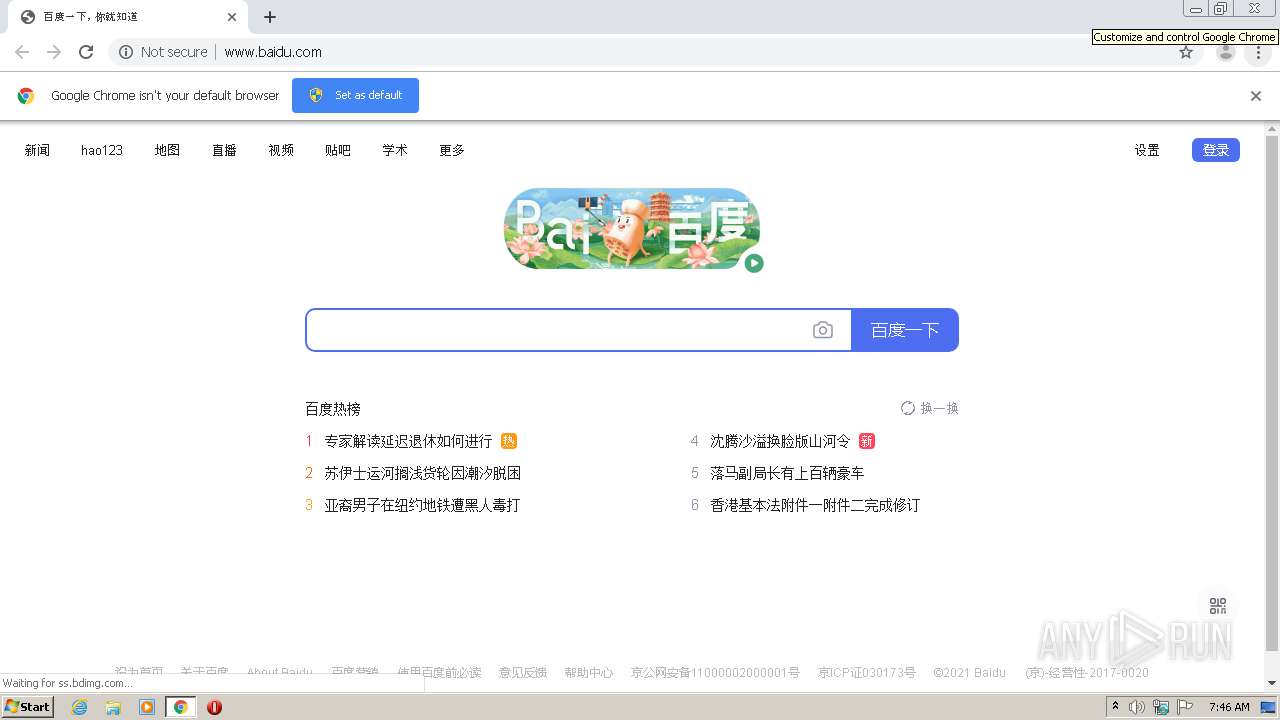The width and height of the screenshot is (1280, 720).
Task: Click address bar URL www.baidu.com
Action: pyautogui.click(x=273, y=52)
